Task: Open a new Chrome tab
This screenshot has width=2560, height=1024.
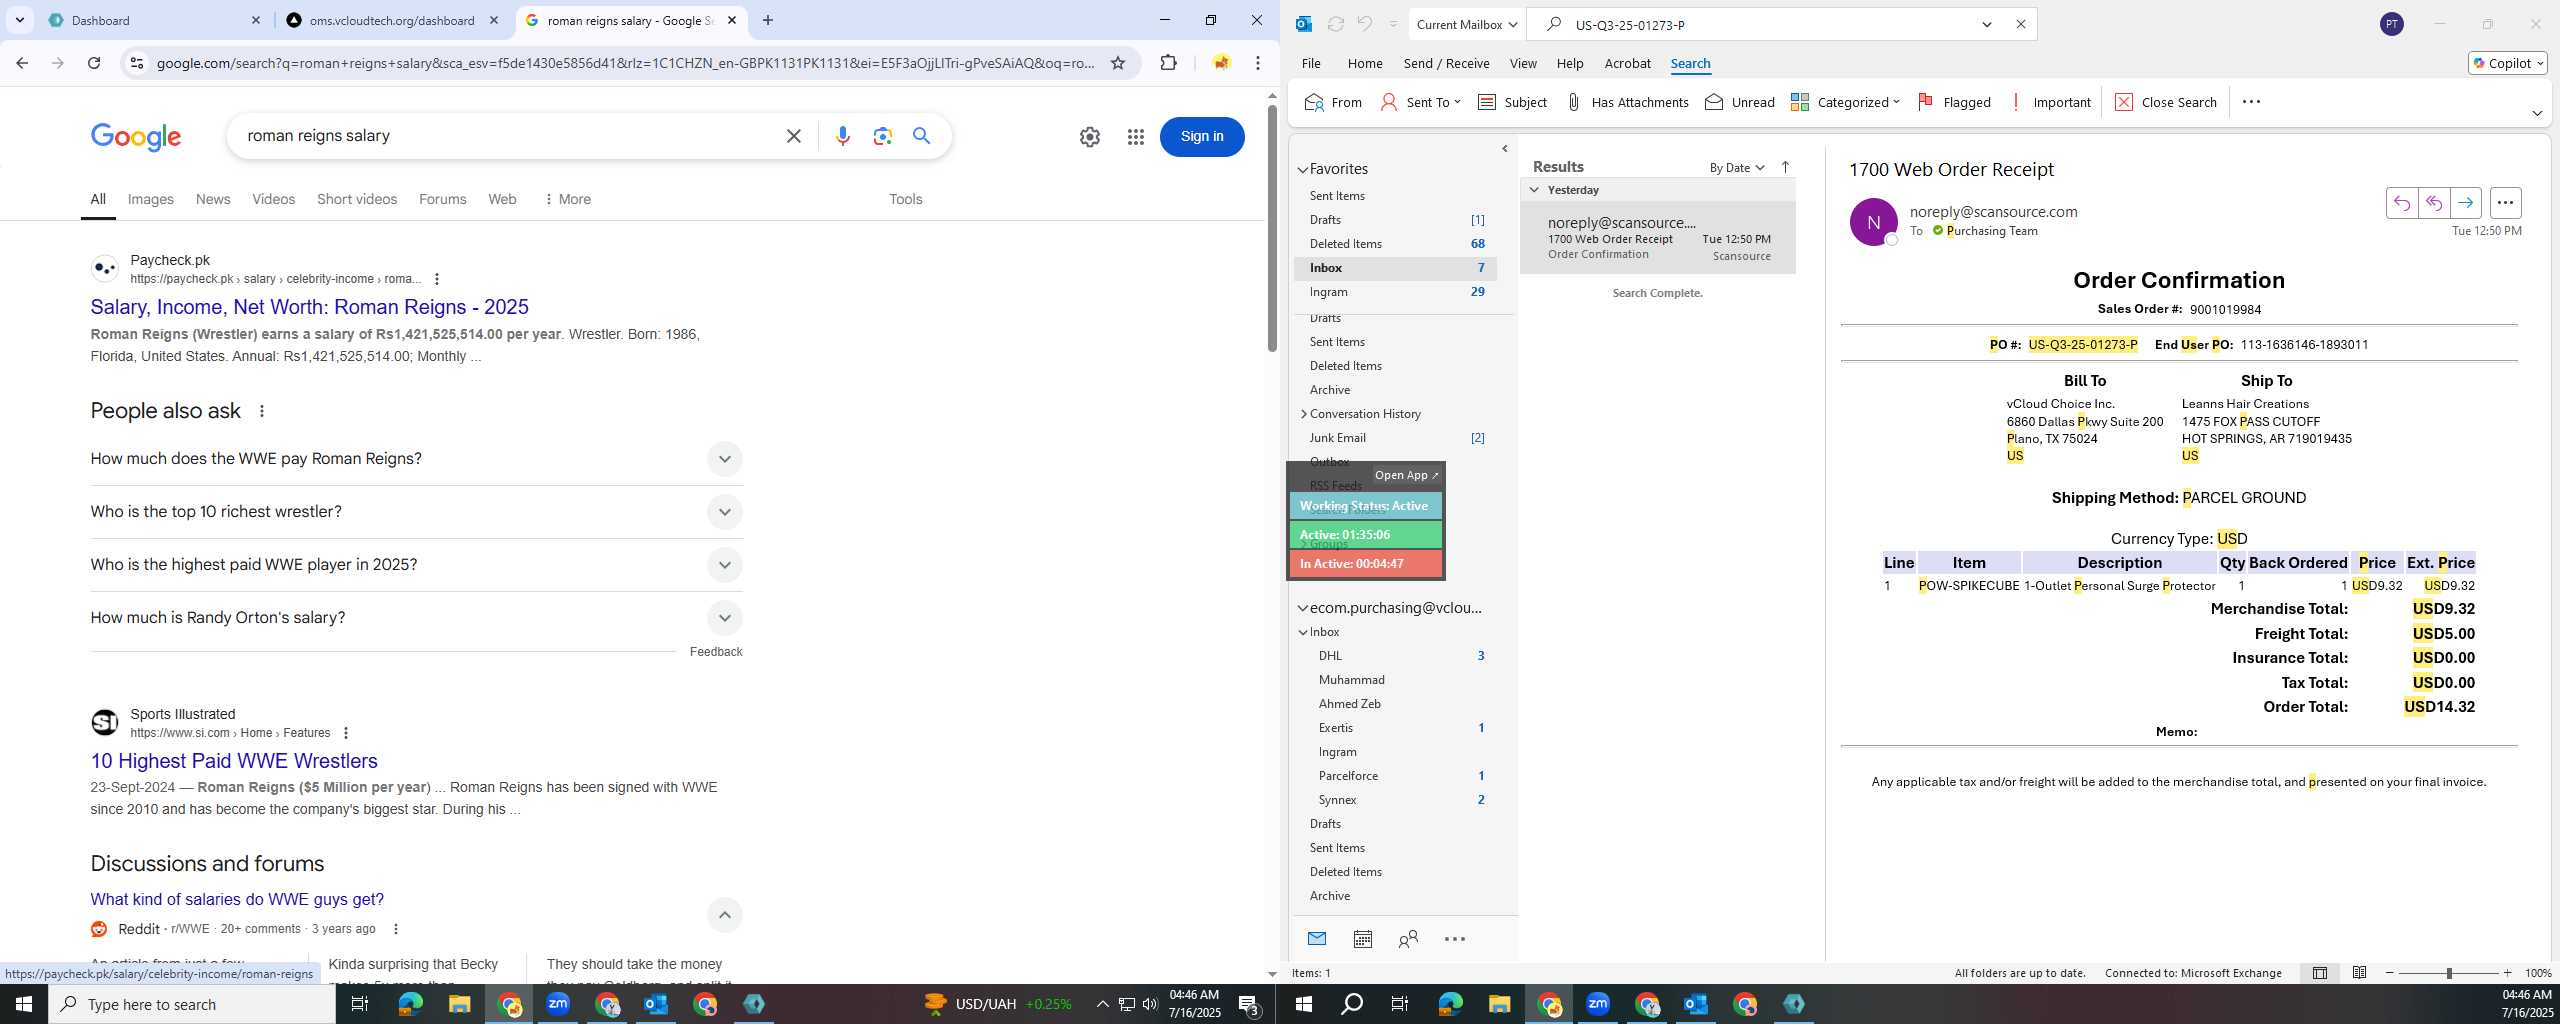Action: [767, 20]
